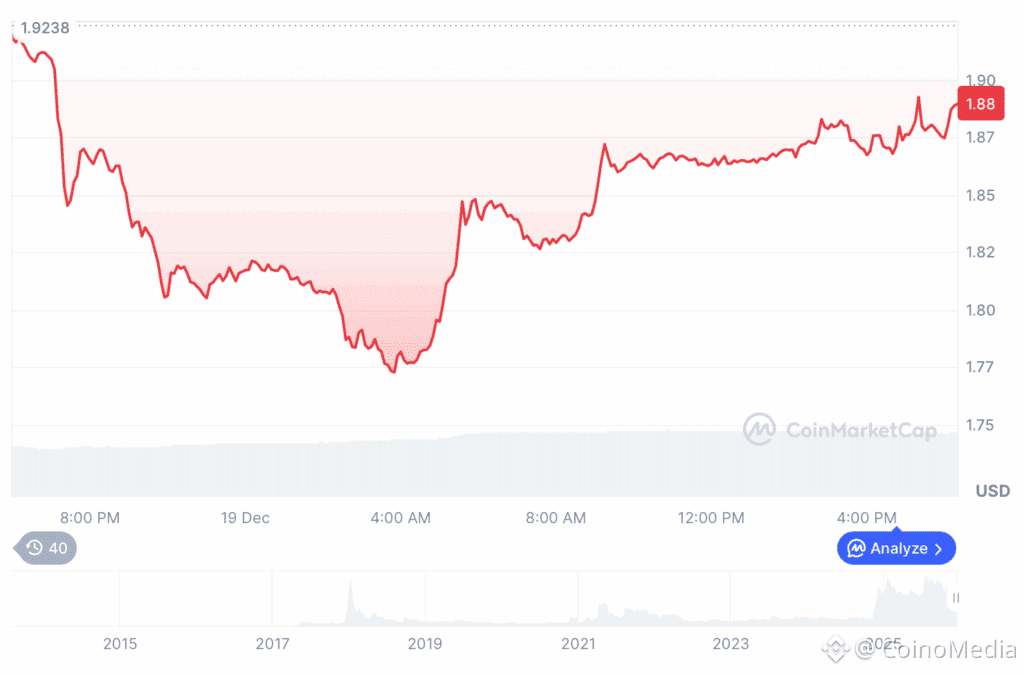Select 2021 on the overview timeline
This screenshot has width=1024, height=674.
(x=578, y=644)
